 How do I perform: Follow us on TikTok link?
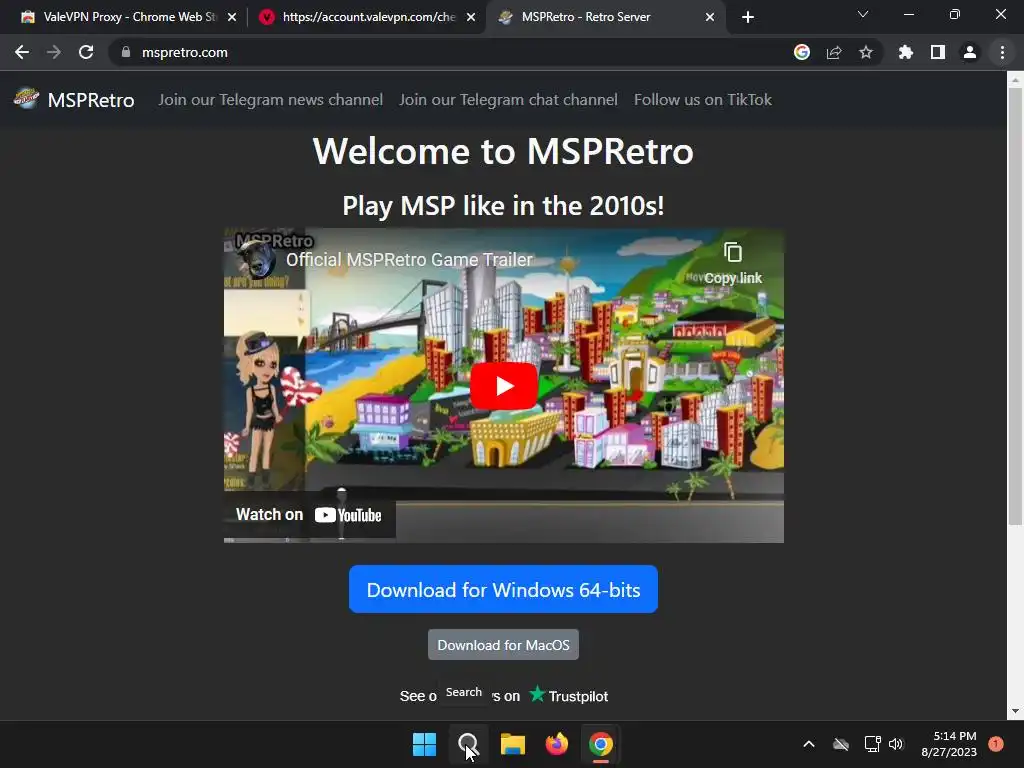(x=703, y=99)
